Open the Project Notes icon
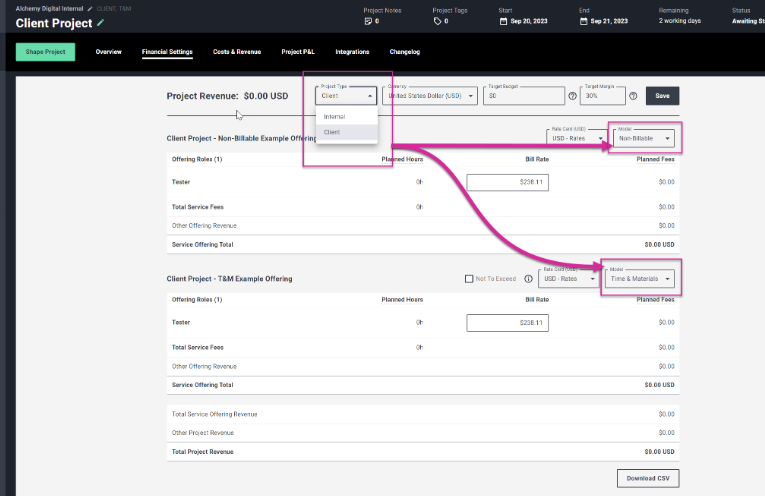This screenshot has width=765, height=496. point(368,21)
